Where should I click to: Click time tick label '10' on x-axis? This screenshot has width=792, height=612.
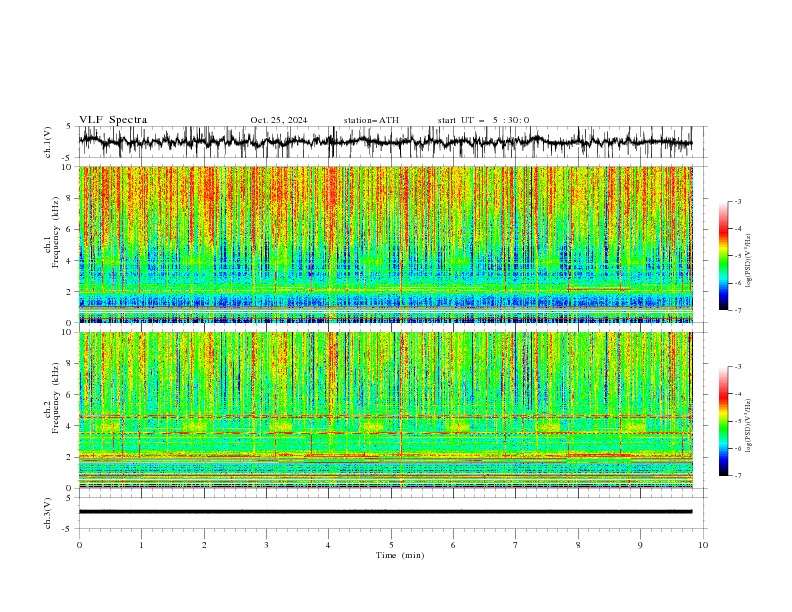[703, 545]
